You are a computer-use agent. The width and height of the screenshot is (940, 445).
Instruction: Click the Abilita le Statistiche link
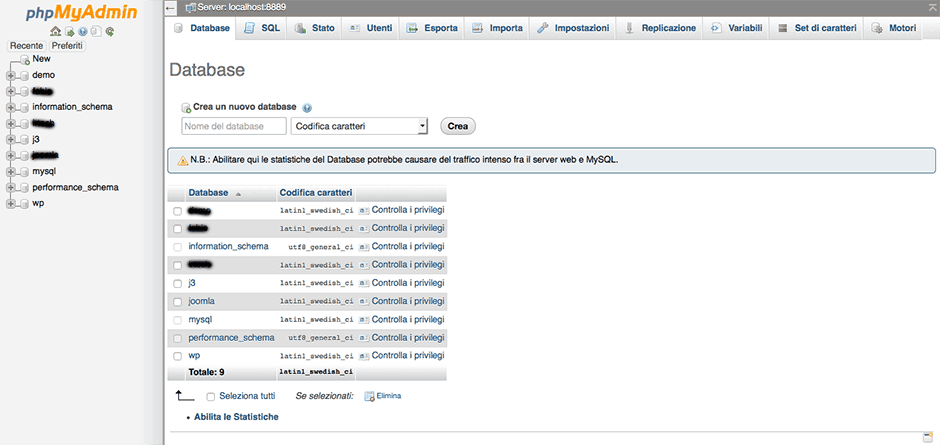pos(236,416)
